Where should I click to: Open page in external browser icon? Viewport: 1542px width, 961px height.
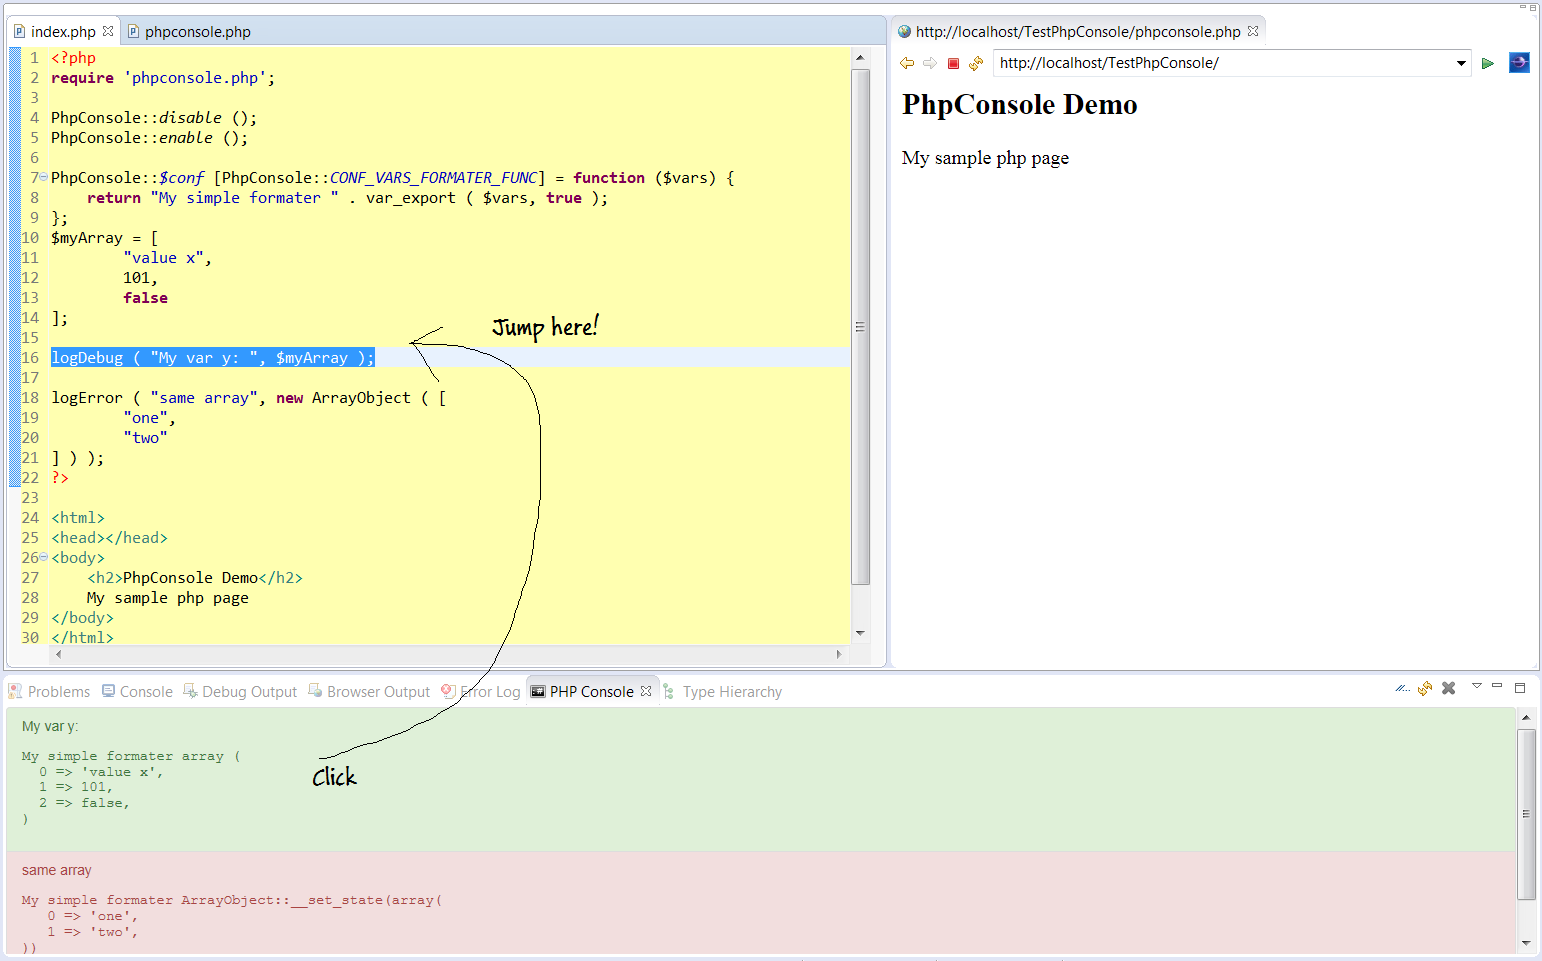coord(1519,63)
